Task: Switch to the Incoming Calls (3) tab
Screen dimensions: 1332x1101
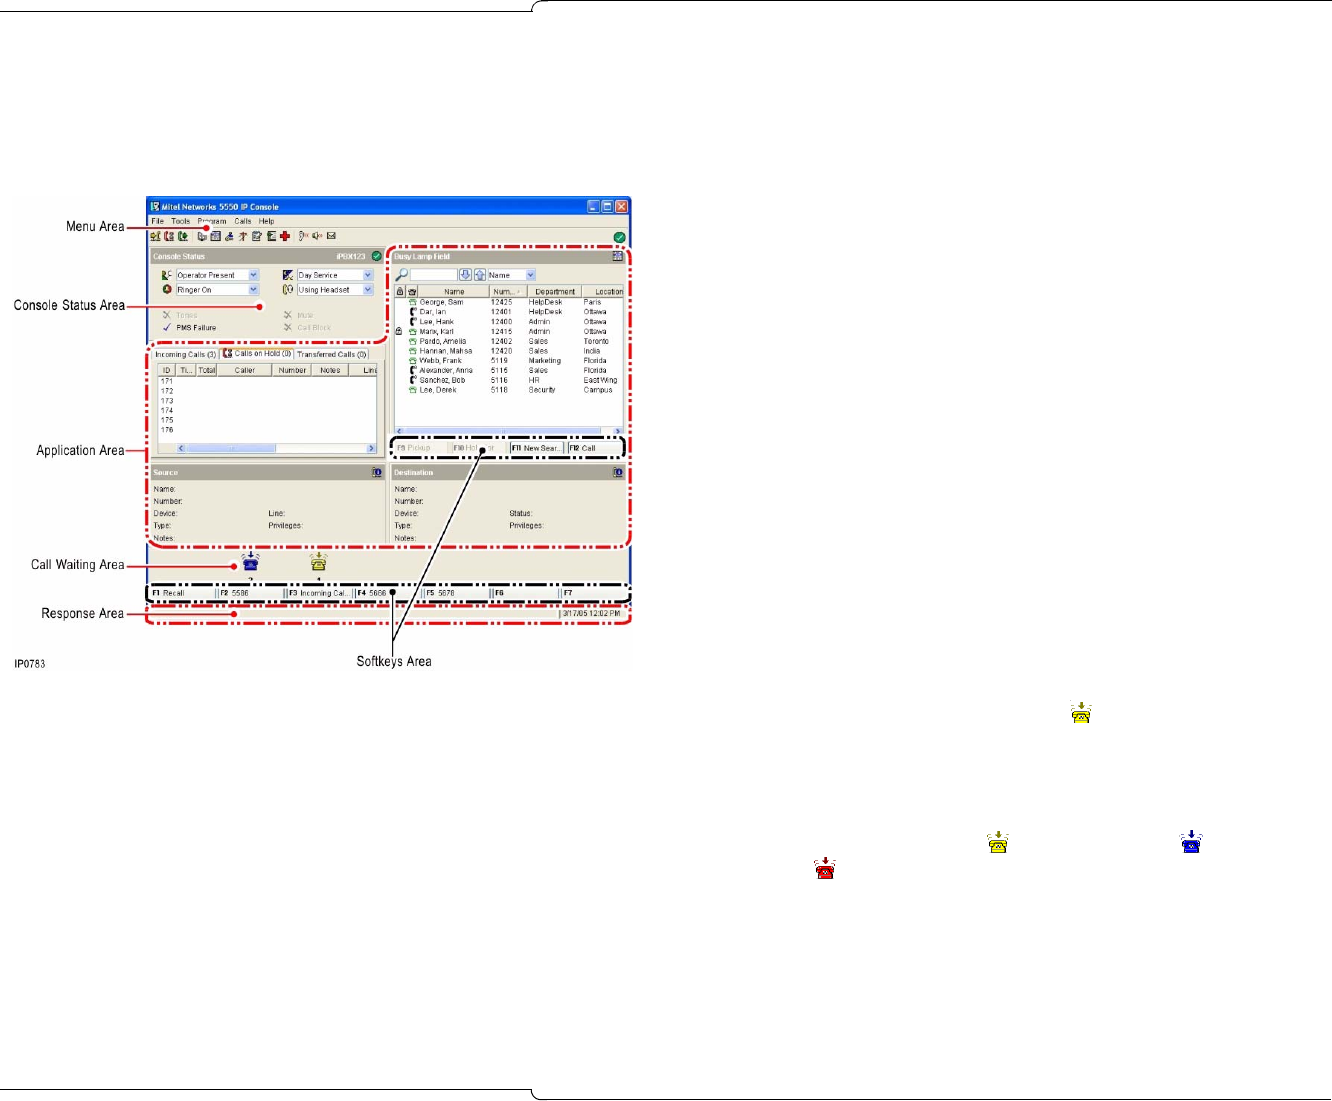Action: [x=186, y=354]
